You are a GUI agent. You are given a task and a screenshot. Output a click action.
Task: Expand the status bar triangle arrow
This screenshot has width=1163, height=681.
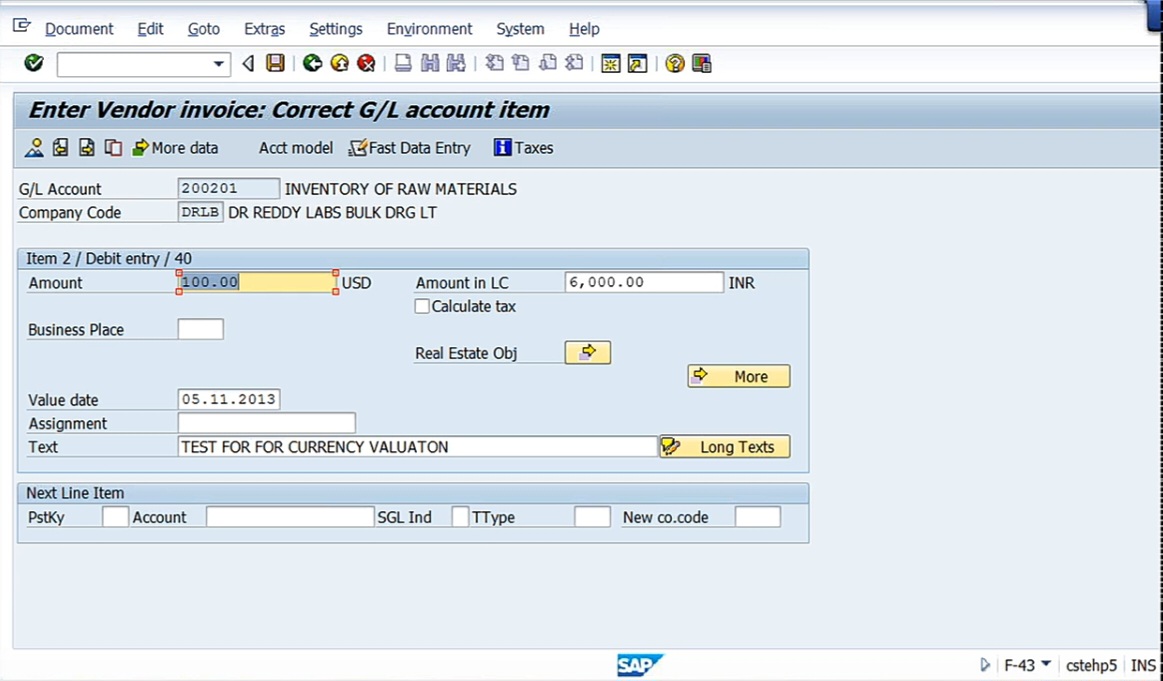[x=985, y=665]
